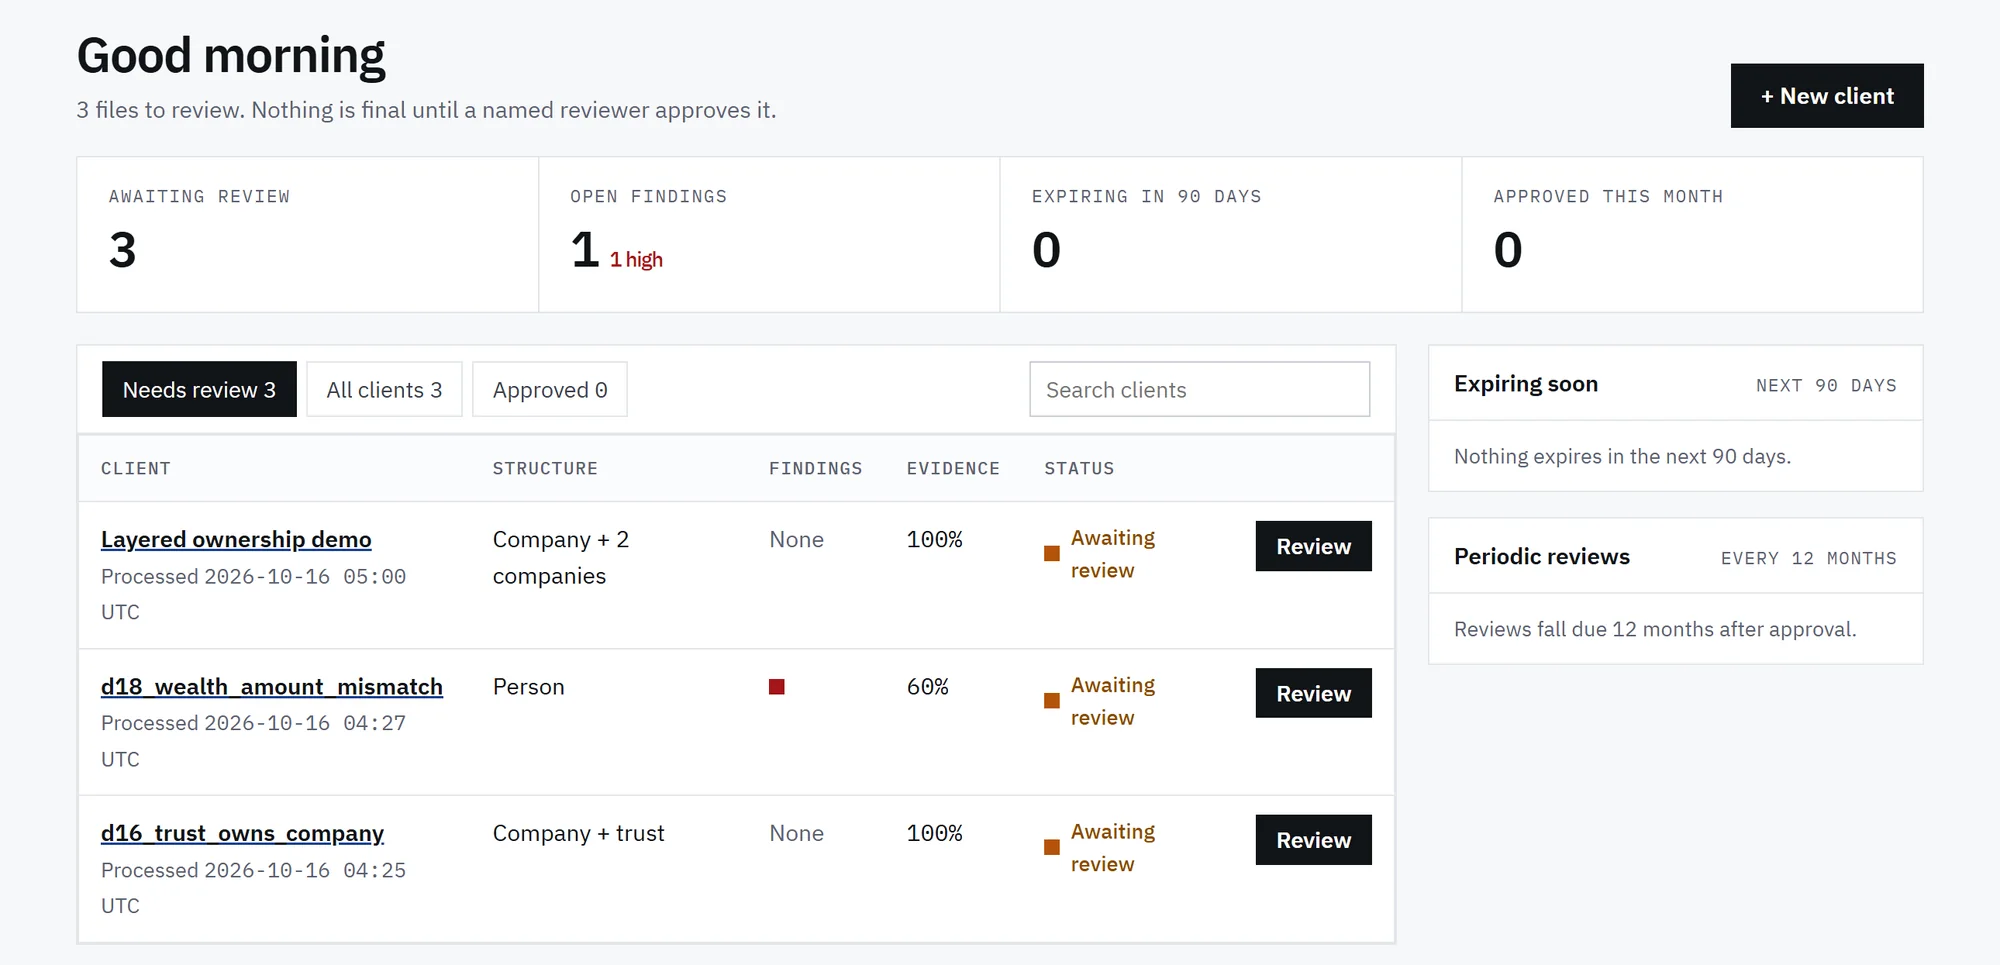Click the EVIDENCE column header
Screen dimensions: 2000x965
pyautogui.click(x=953, y=468)
